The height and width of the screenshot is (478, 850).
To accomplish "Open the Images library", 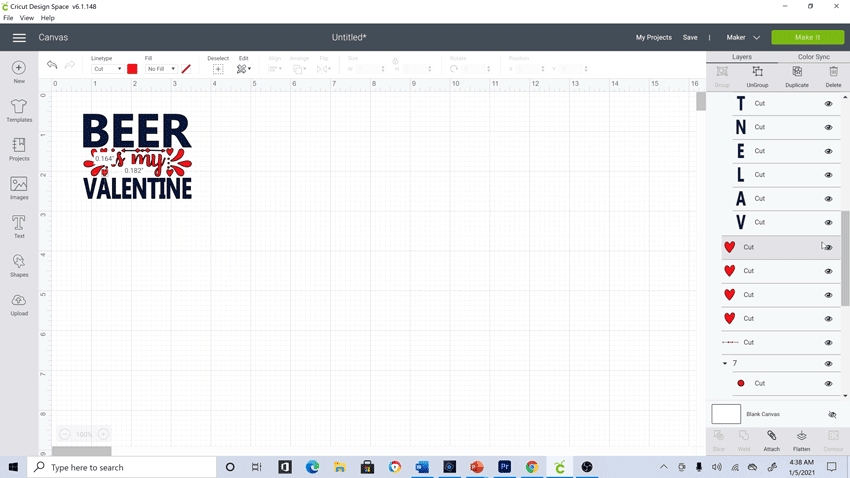I will (19, 188).
